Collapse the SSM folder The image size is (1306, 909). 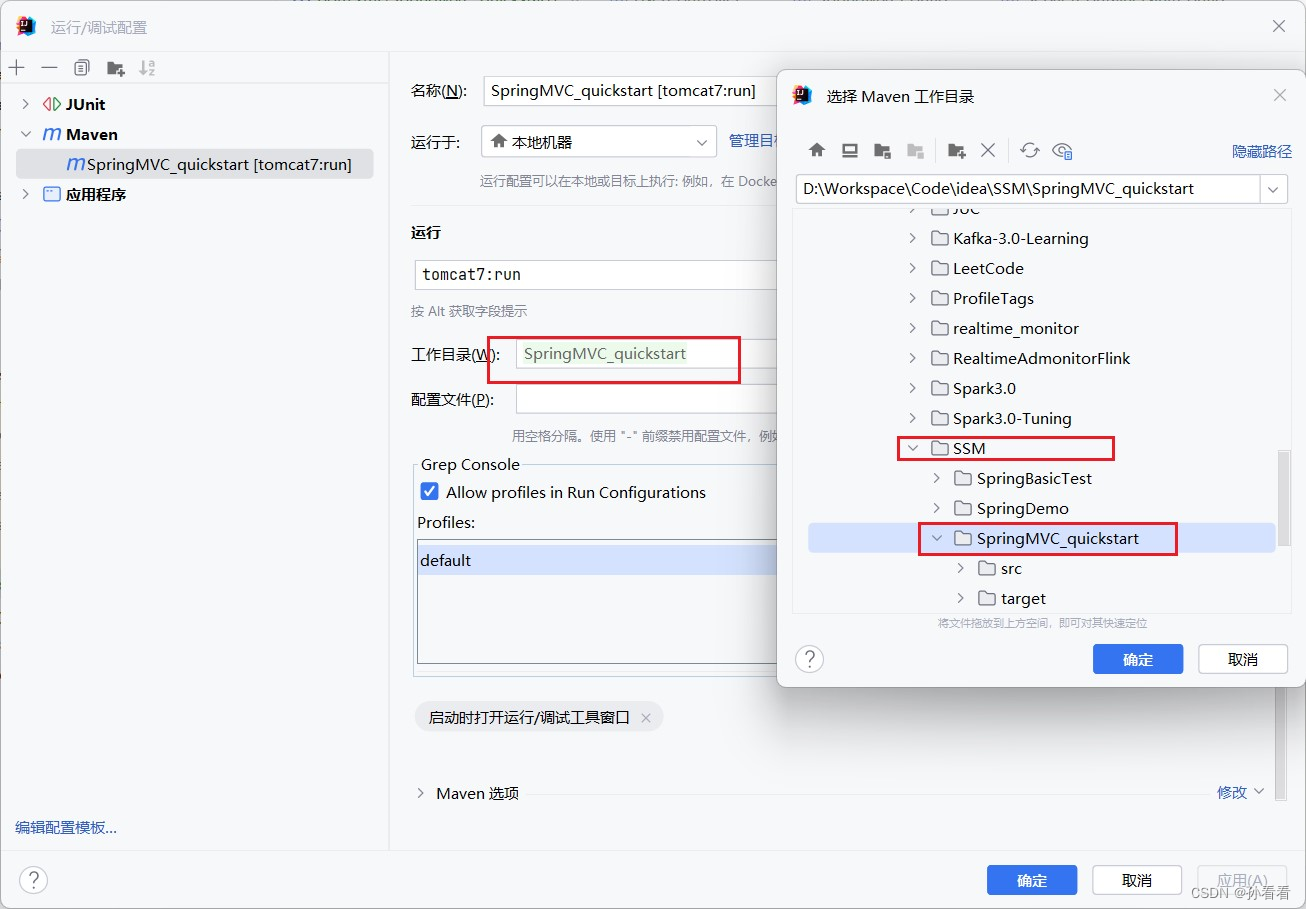[913, 448]
